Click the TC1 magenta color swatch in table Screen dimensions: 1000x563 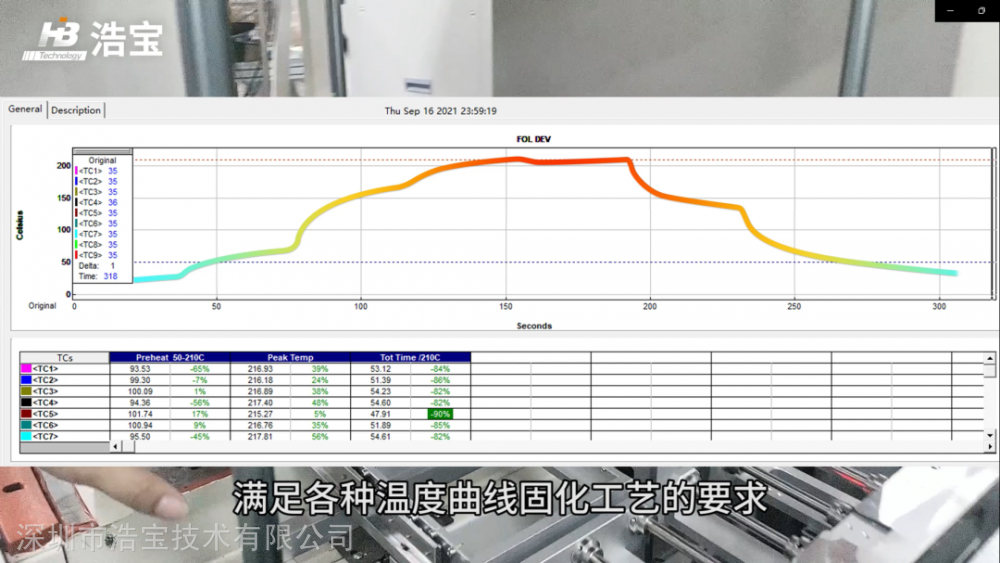tap(26, 369)
